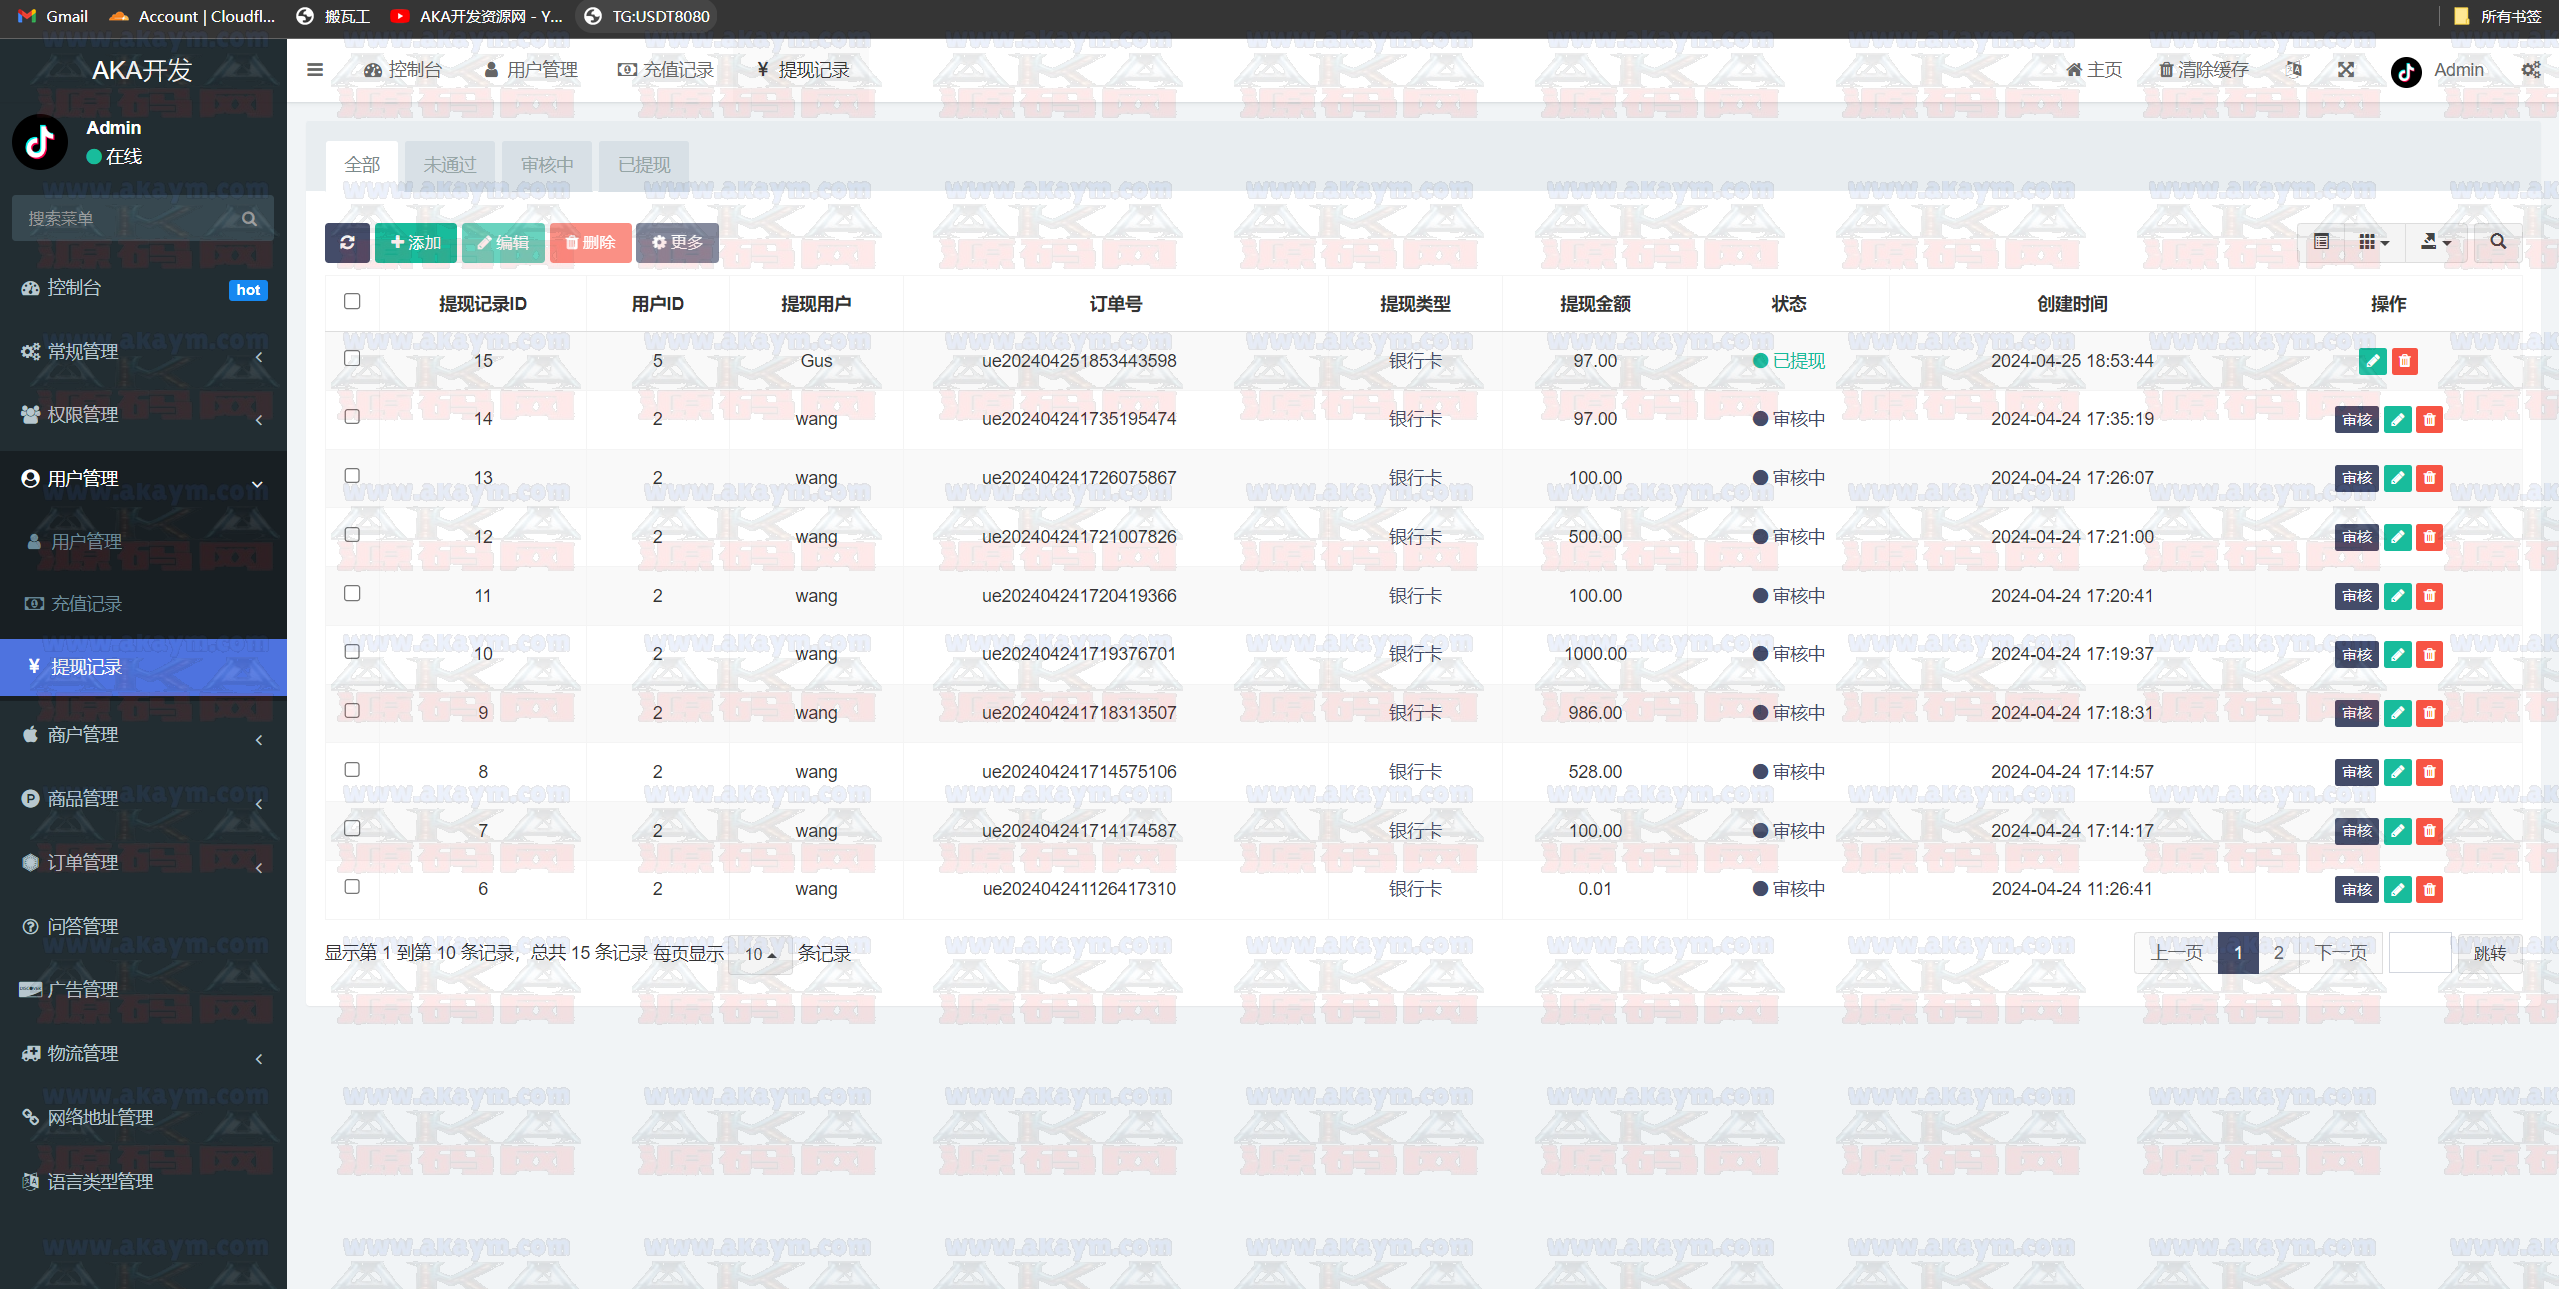2559x1289 pixels.
Task: Click the language translate icon in header
Action: [2294, 70]
